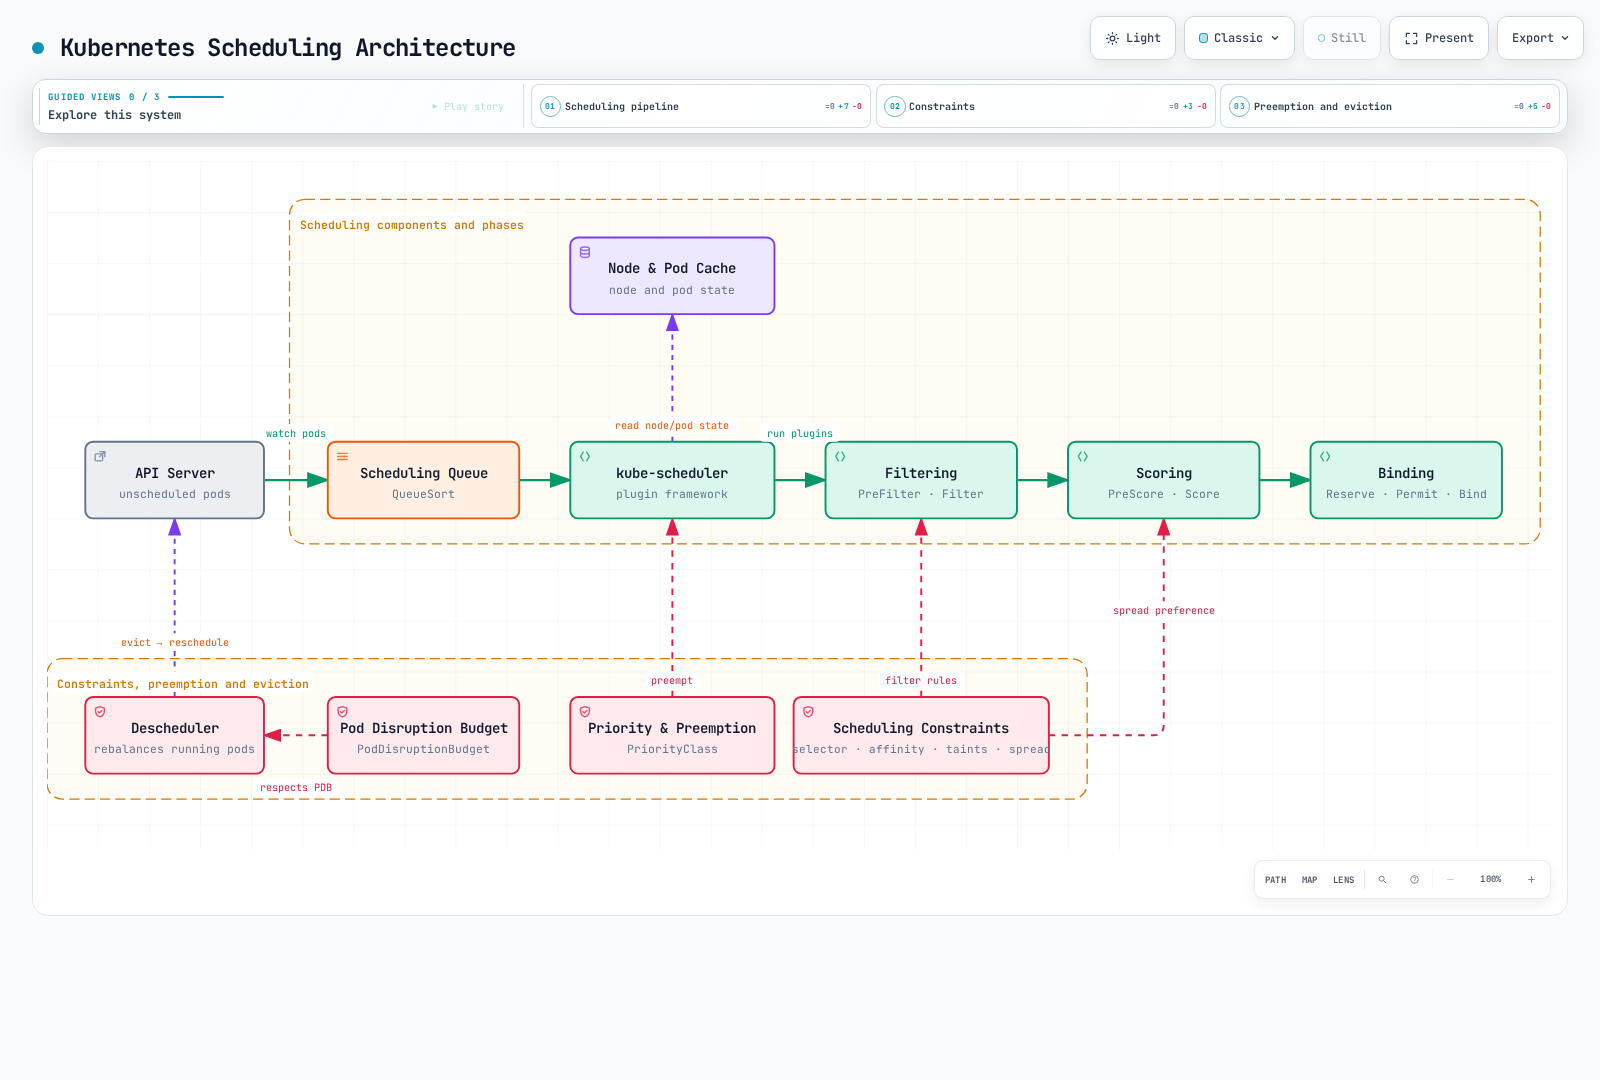The image size is (1600, 1080).
Task: Click the 'Scheduling components and phases' group label
Action: 412,225
